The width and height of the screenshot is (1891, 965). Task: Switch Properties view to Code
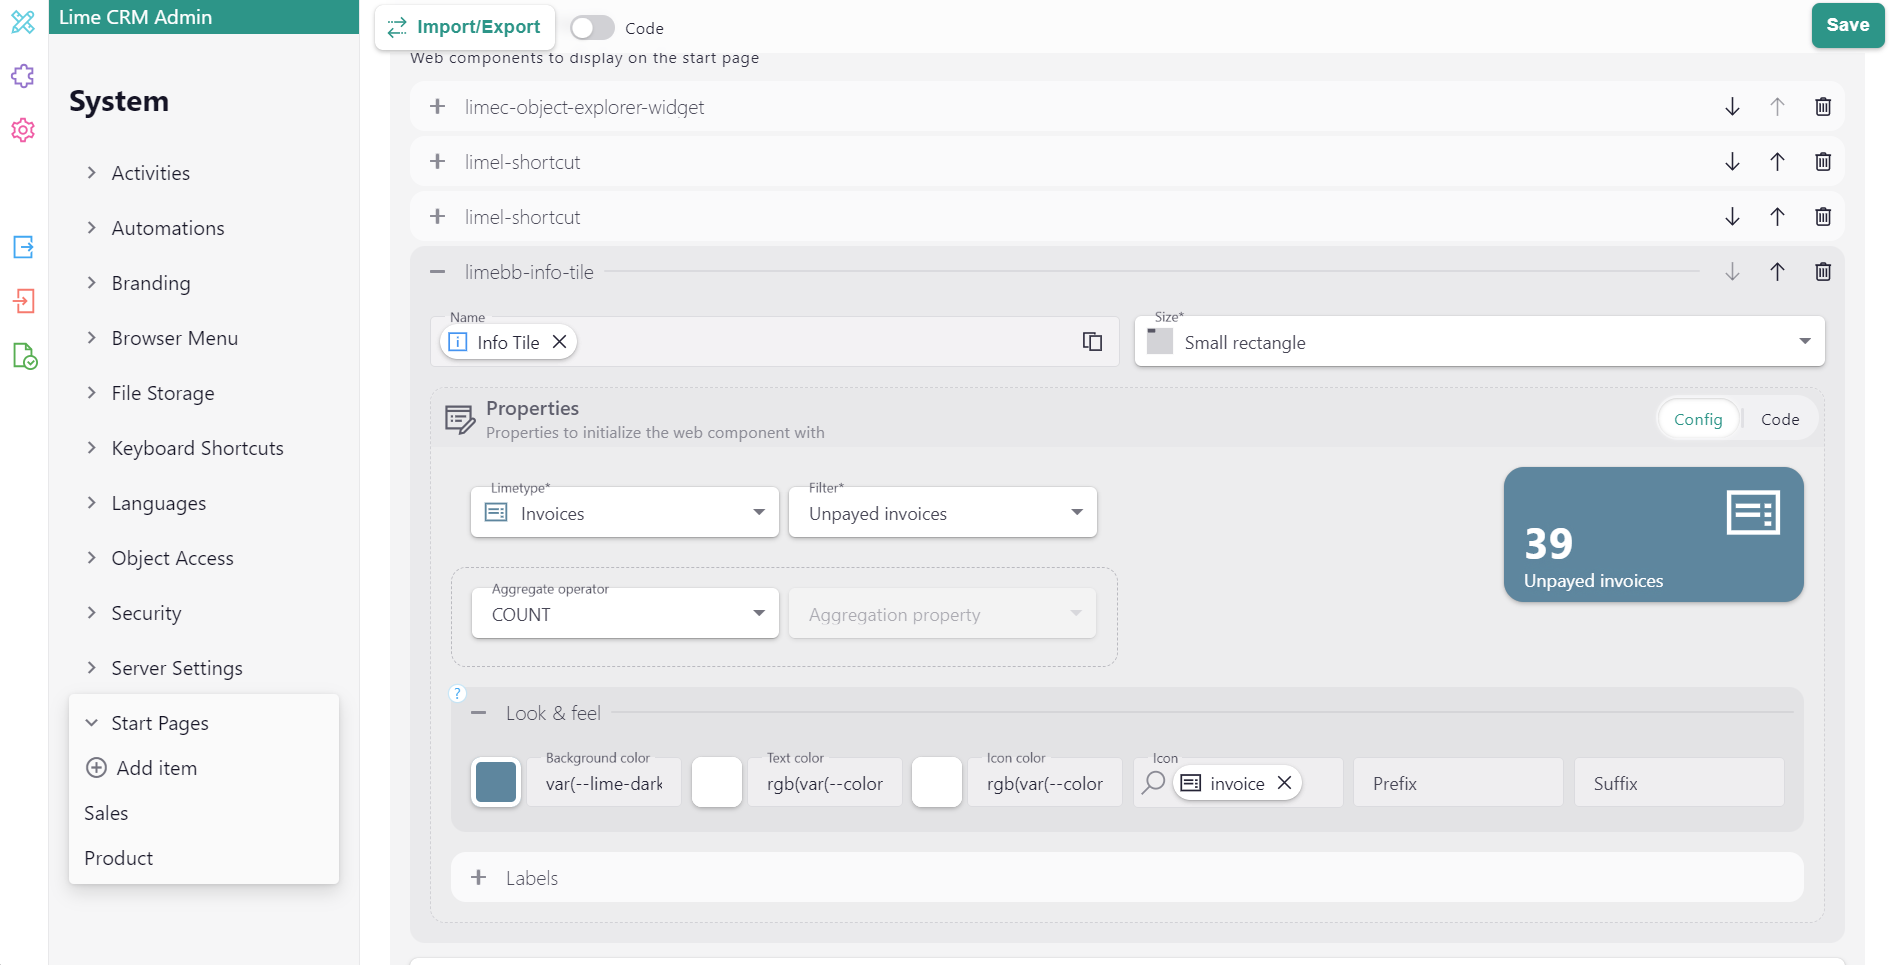point(1779,420)
